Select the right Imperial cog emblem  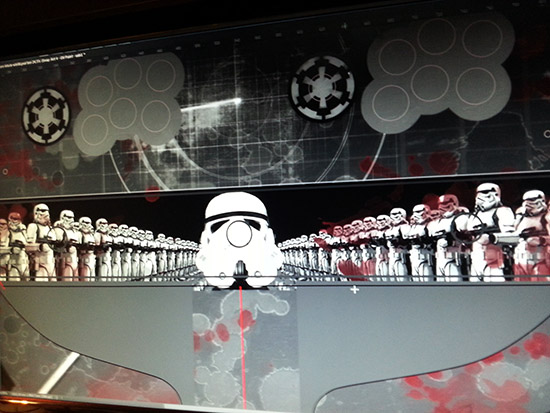pos(322,88)
